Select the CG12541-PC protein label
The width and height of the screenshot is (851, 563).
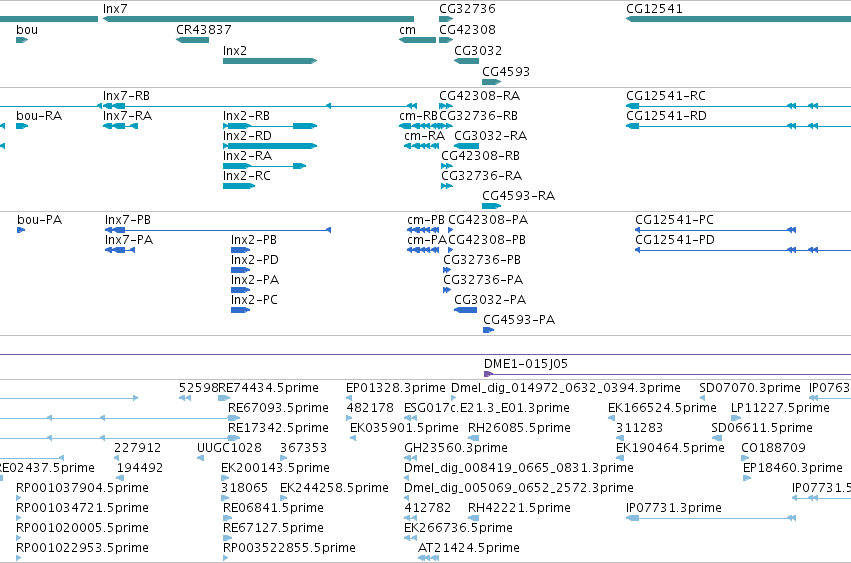point(674,220)
